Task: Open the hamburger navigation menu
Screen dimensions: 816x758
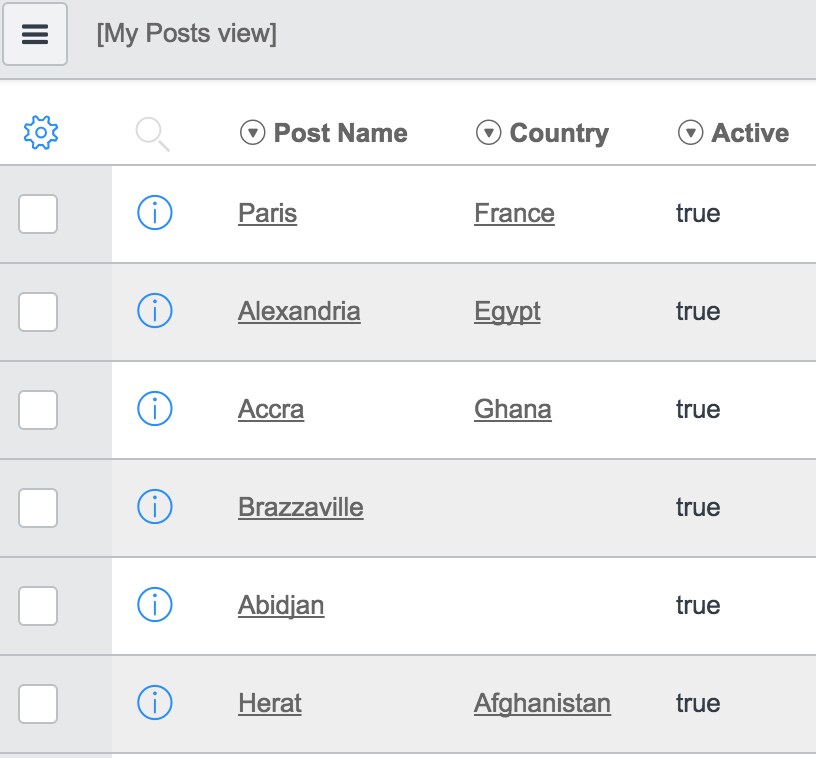Action: (35, 34)
